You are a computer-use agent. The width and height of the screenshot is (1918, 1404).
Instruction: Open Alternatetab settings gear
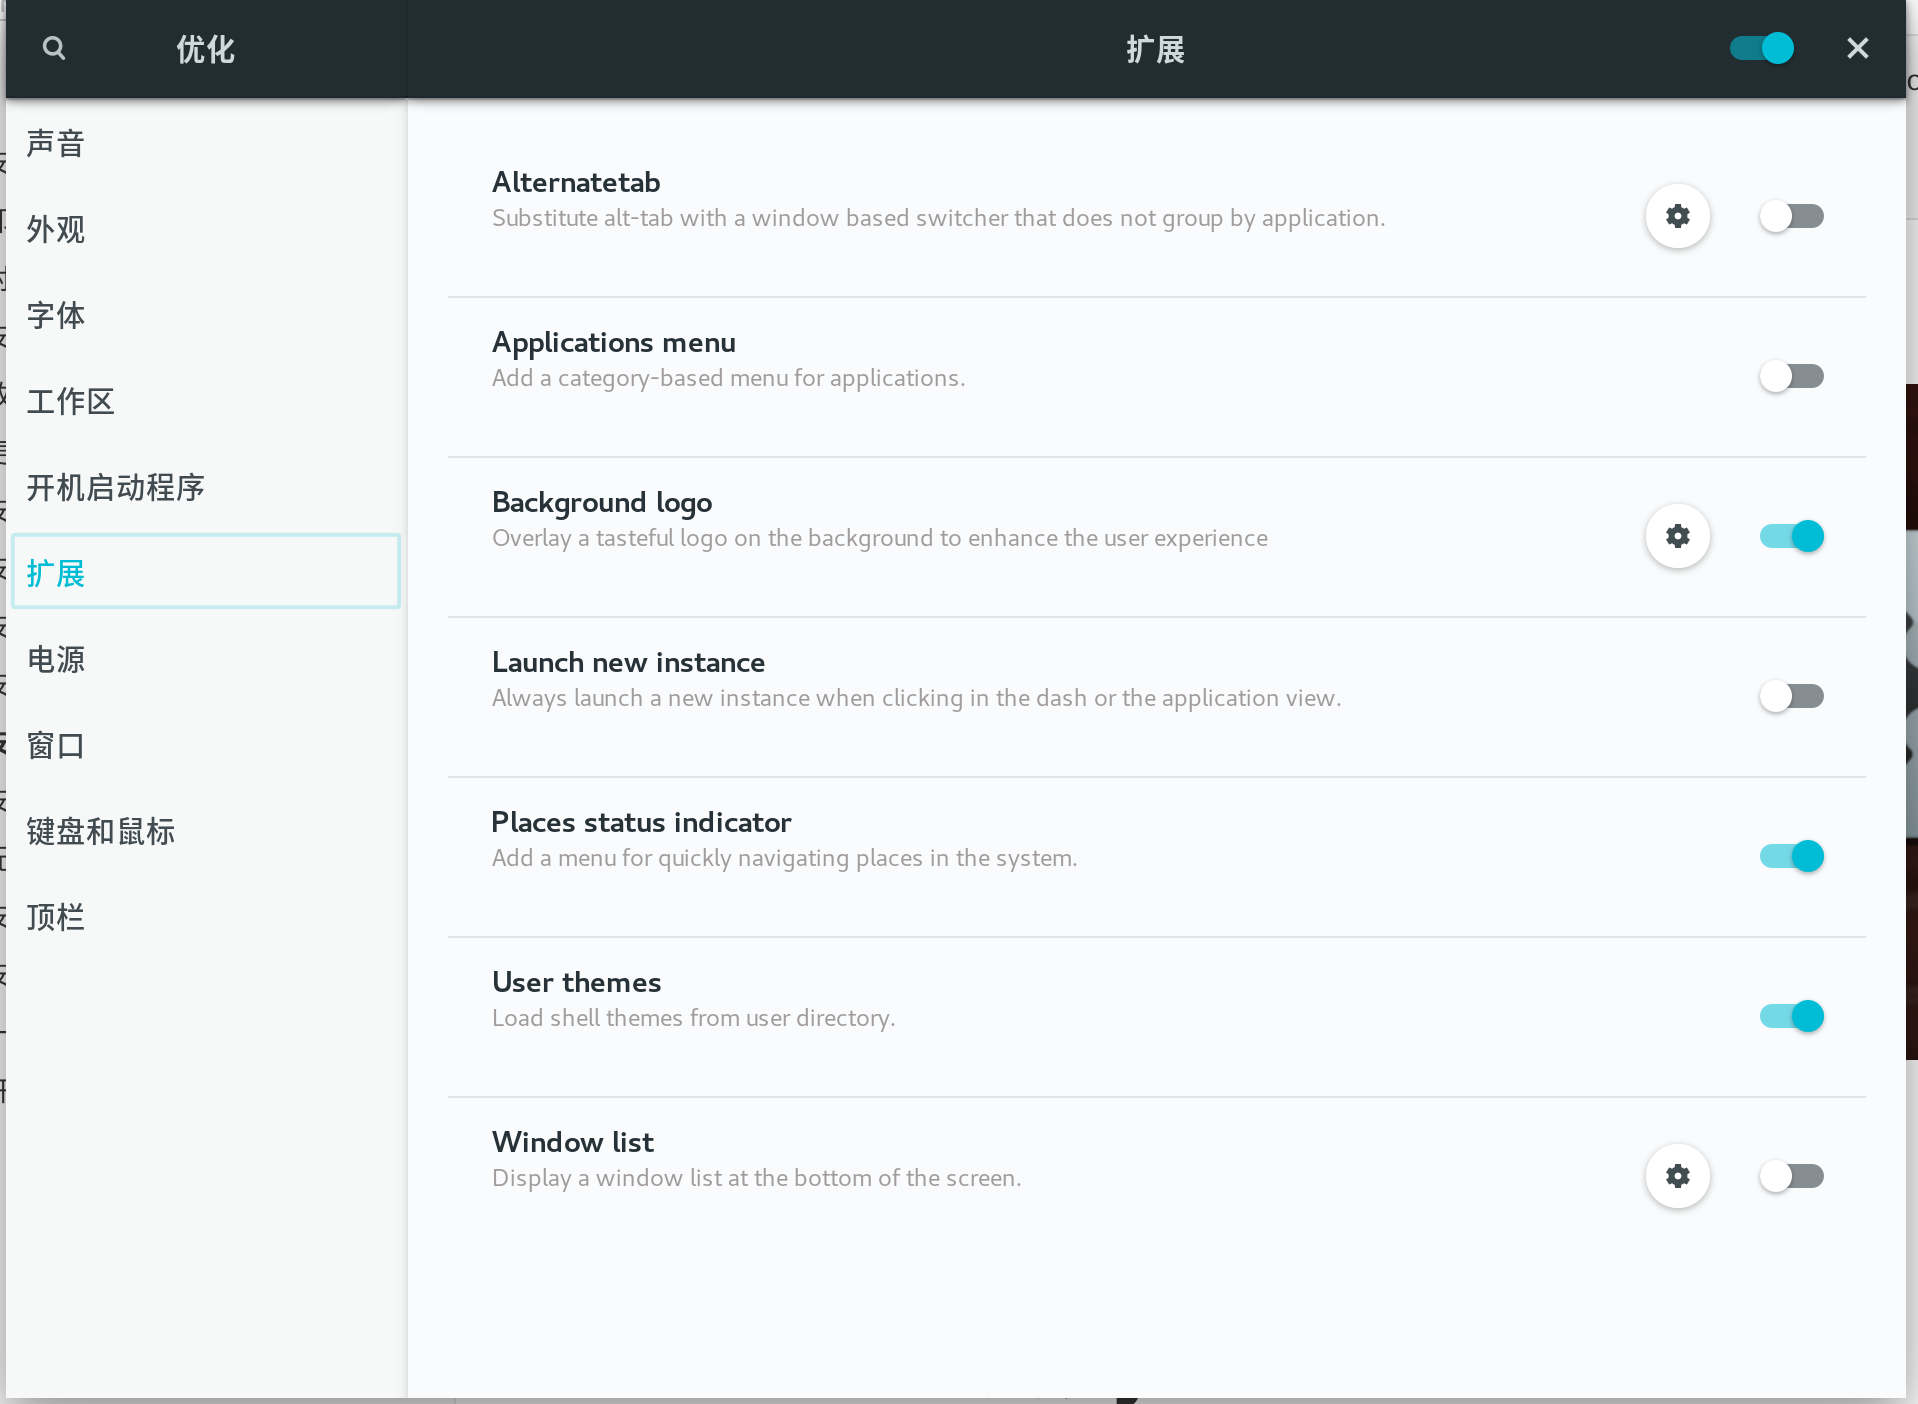[x=1677, y=216]
